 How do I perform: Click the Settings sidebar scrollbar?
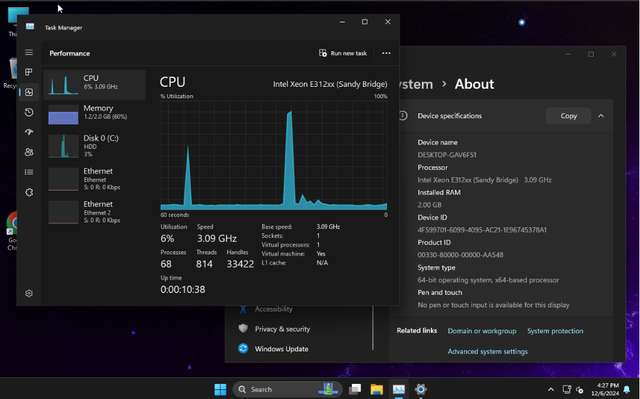pos(373,328)
